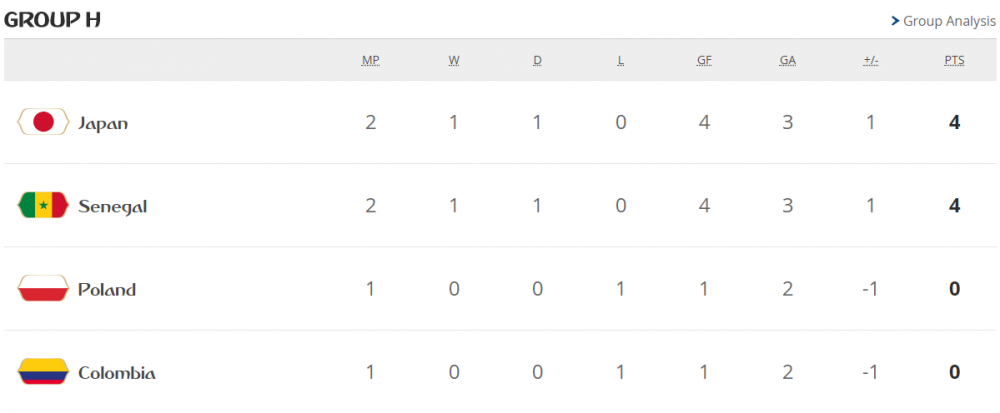
Task: Open the Group Analysis link
Action: click(x=949, y=20)
